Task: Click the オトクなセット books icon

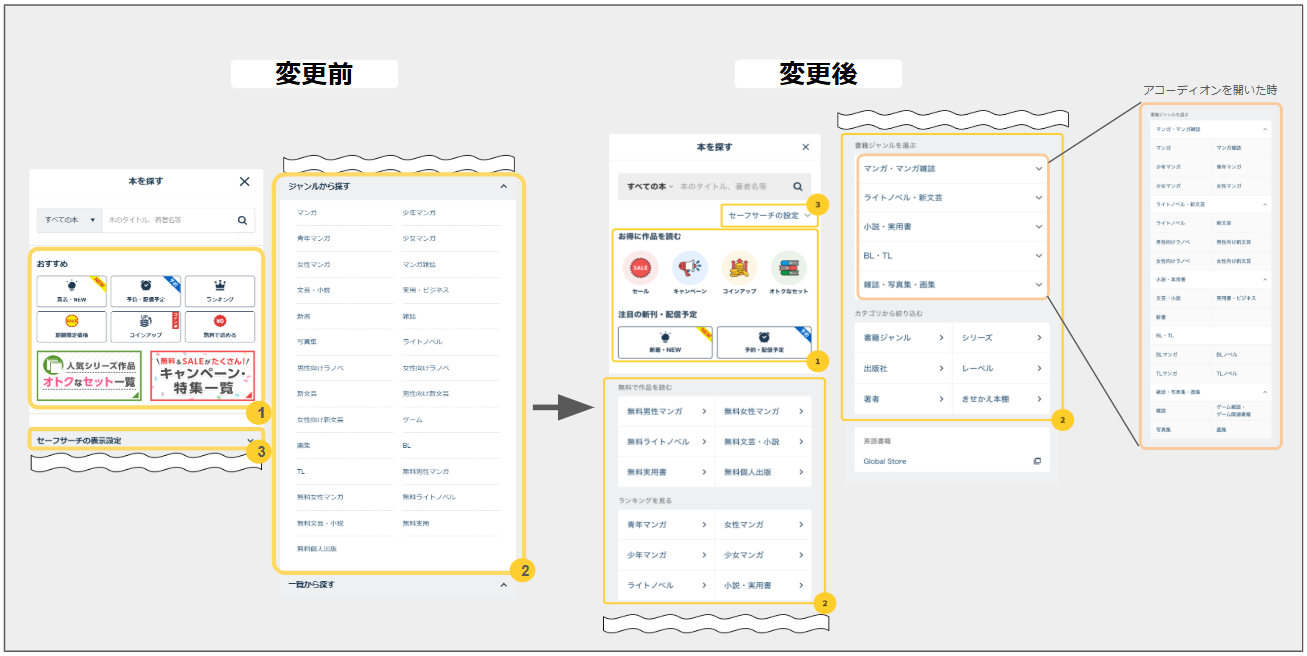Action: click(x=789, y=268)
